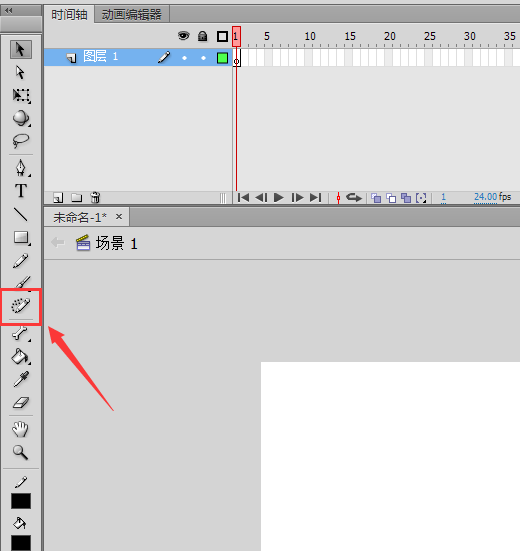Select the Brush tool
520x551 pixels.
tap(22, 282)
